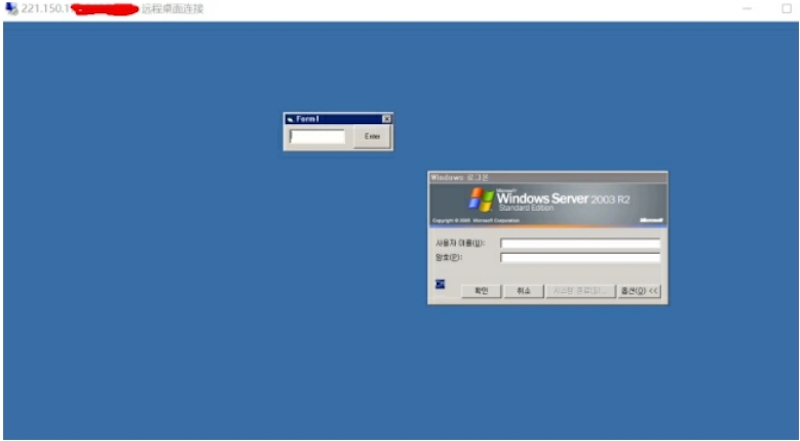Click the text box in Form1

[x=318, y=136]
